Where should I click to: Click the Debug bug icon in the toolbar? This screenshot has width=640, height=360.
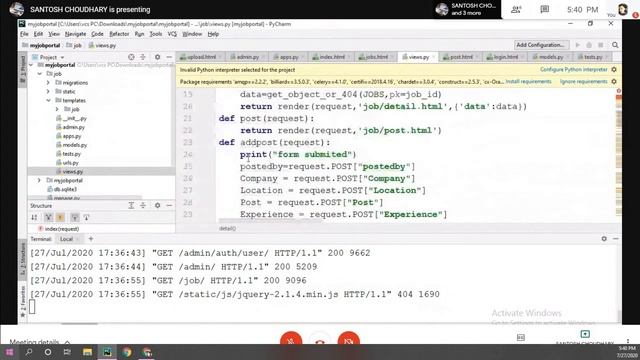coord(589,45)
